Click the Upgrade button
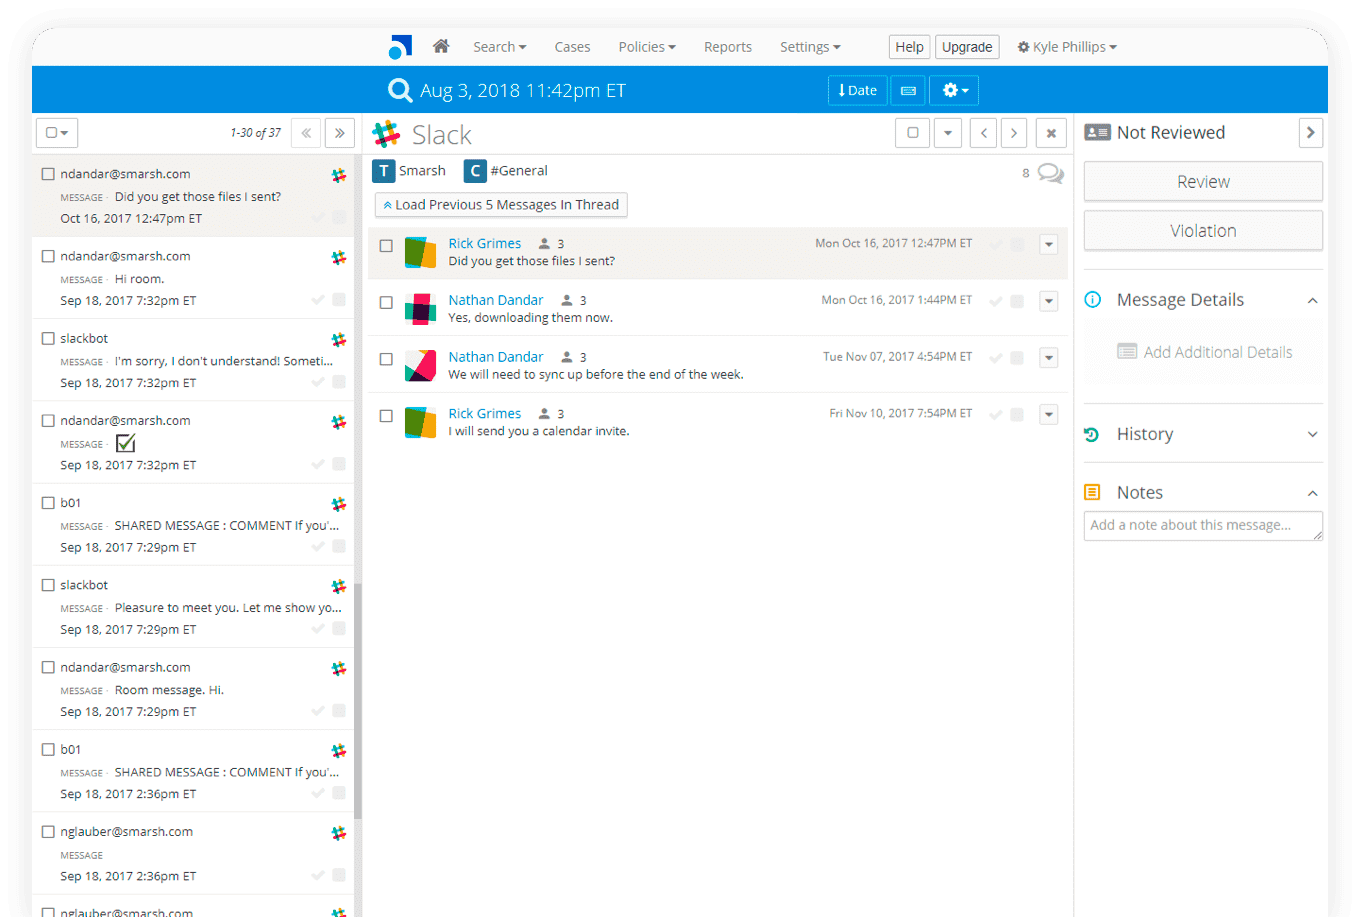 tap(967, 47)
